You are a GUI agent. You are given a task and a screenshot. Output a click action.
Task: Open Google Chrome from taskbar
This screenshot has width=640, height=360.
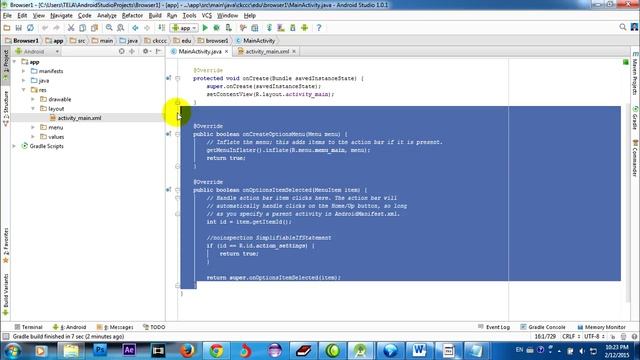[216, 351]
